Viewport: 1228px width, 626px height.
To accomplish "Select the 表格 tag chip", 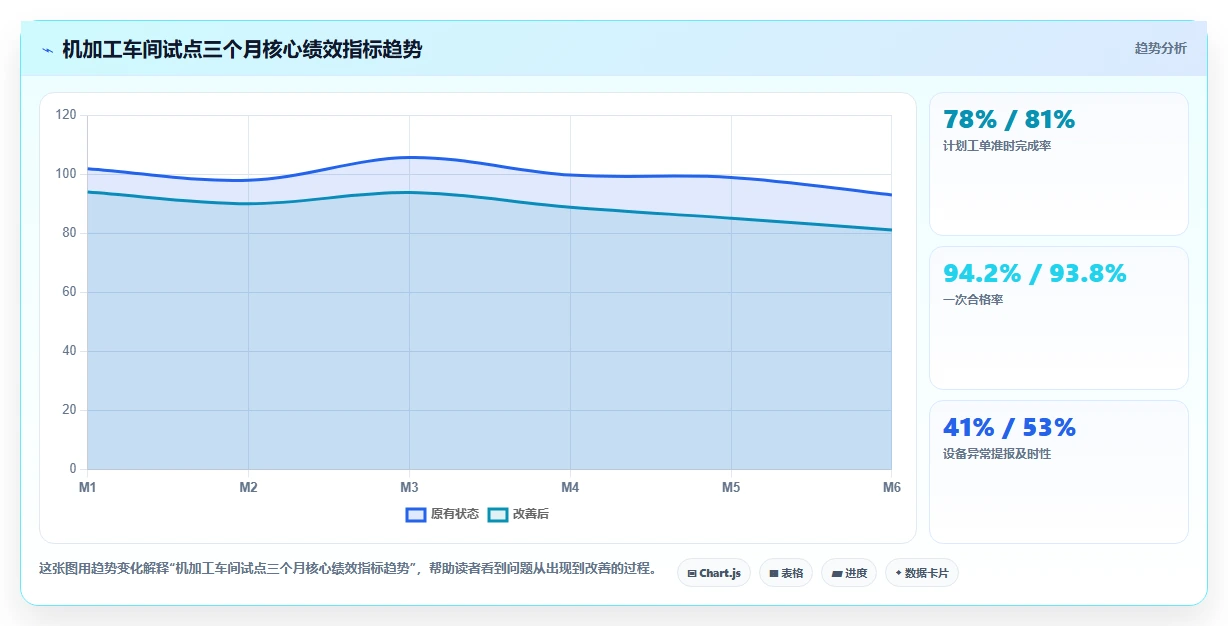I will (786, 573).
